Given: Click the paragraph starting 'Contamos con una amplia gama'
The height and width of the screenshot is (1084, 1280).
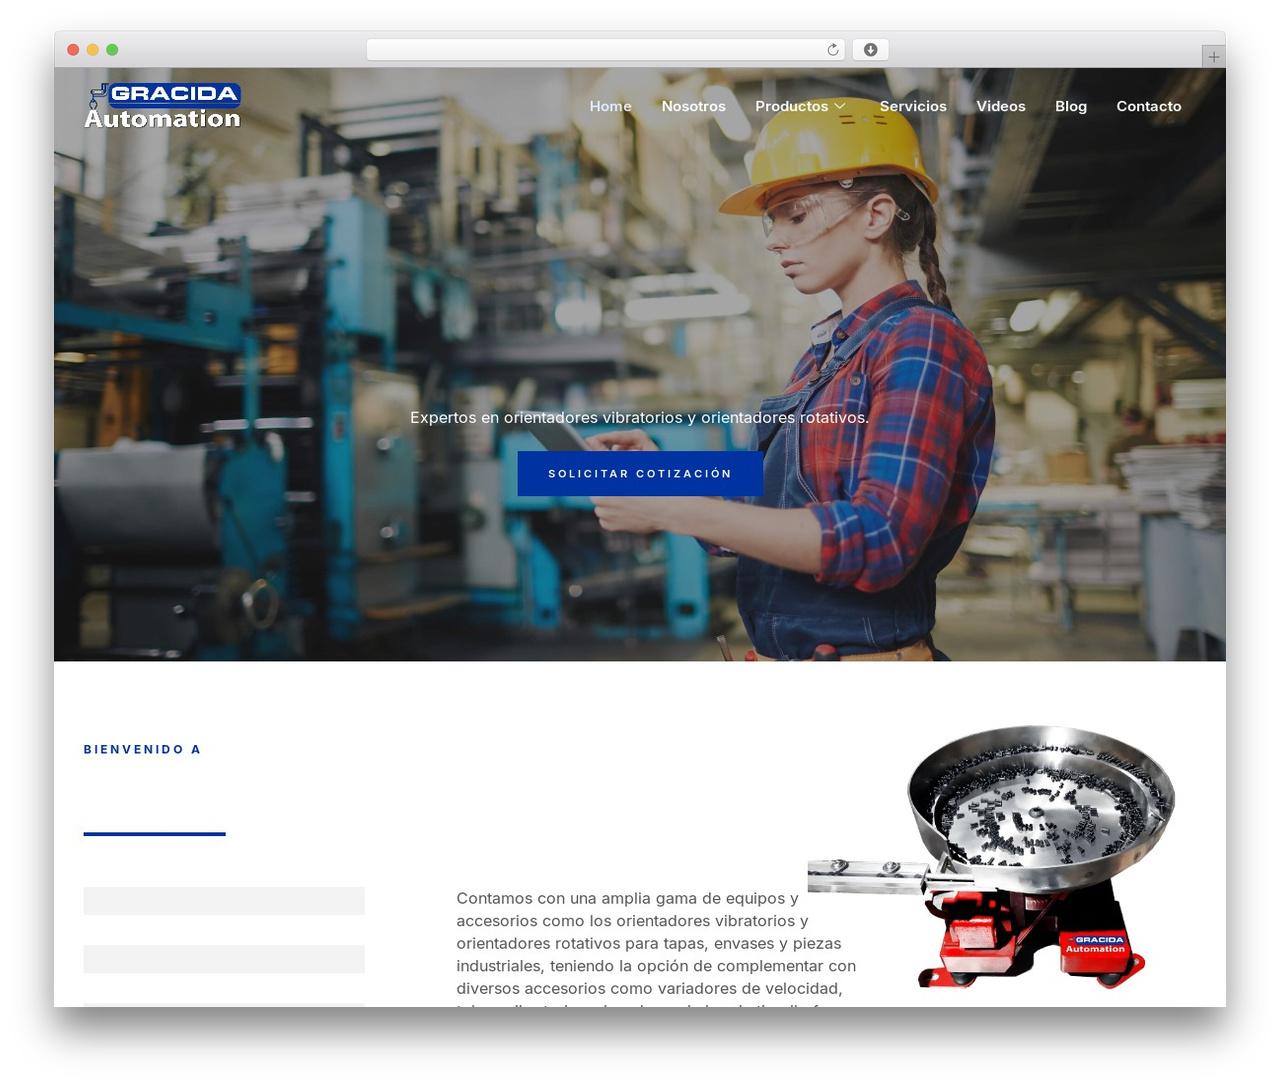Looking at the screenshot, I should coord(656,948).
